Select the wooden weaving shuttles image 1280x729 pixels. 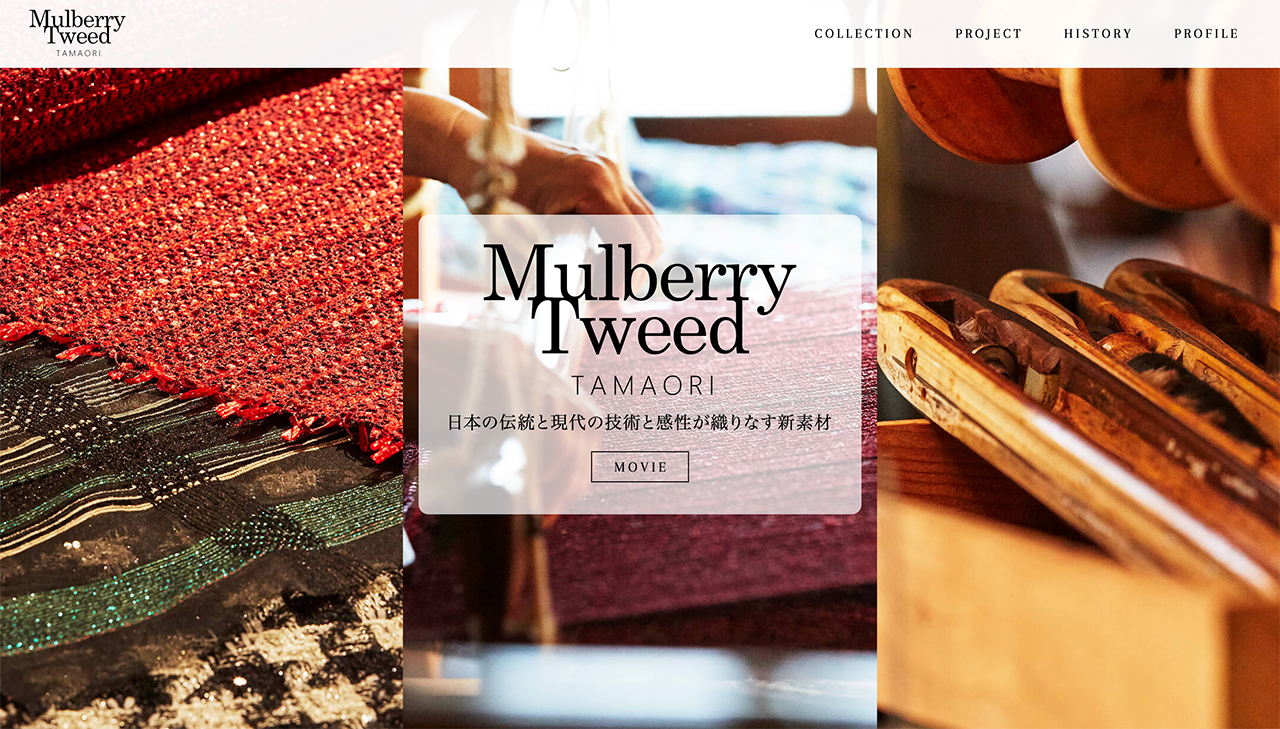[1080, 400]
